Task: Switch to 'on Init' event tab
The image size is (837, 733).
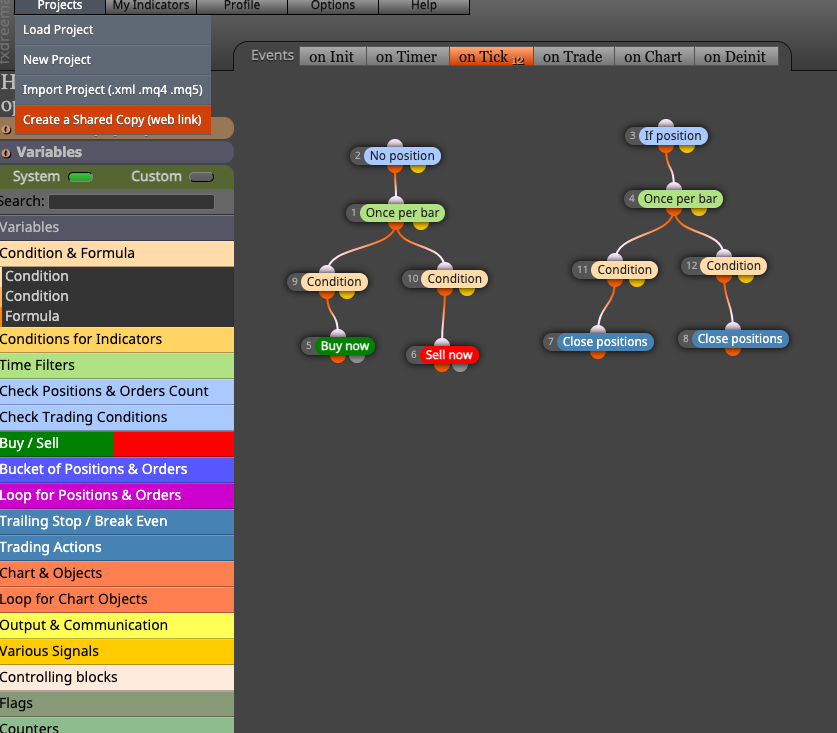Action: point(331,57)
